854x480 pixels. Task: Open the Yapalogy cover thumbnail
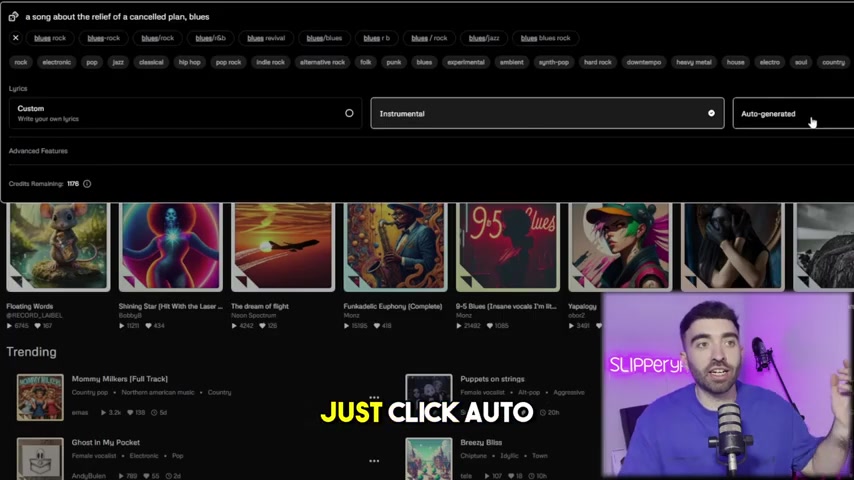coord(620,247)
